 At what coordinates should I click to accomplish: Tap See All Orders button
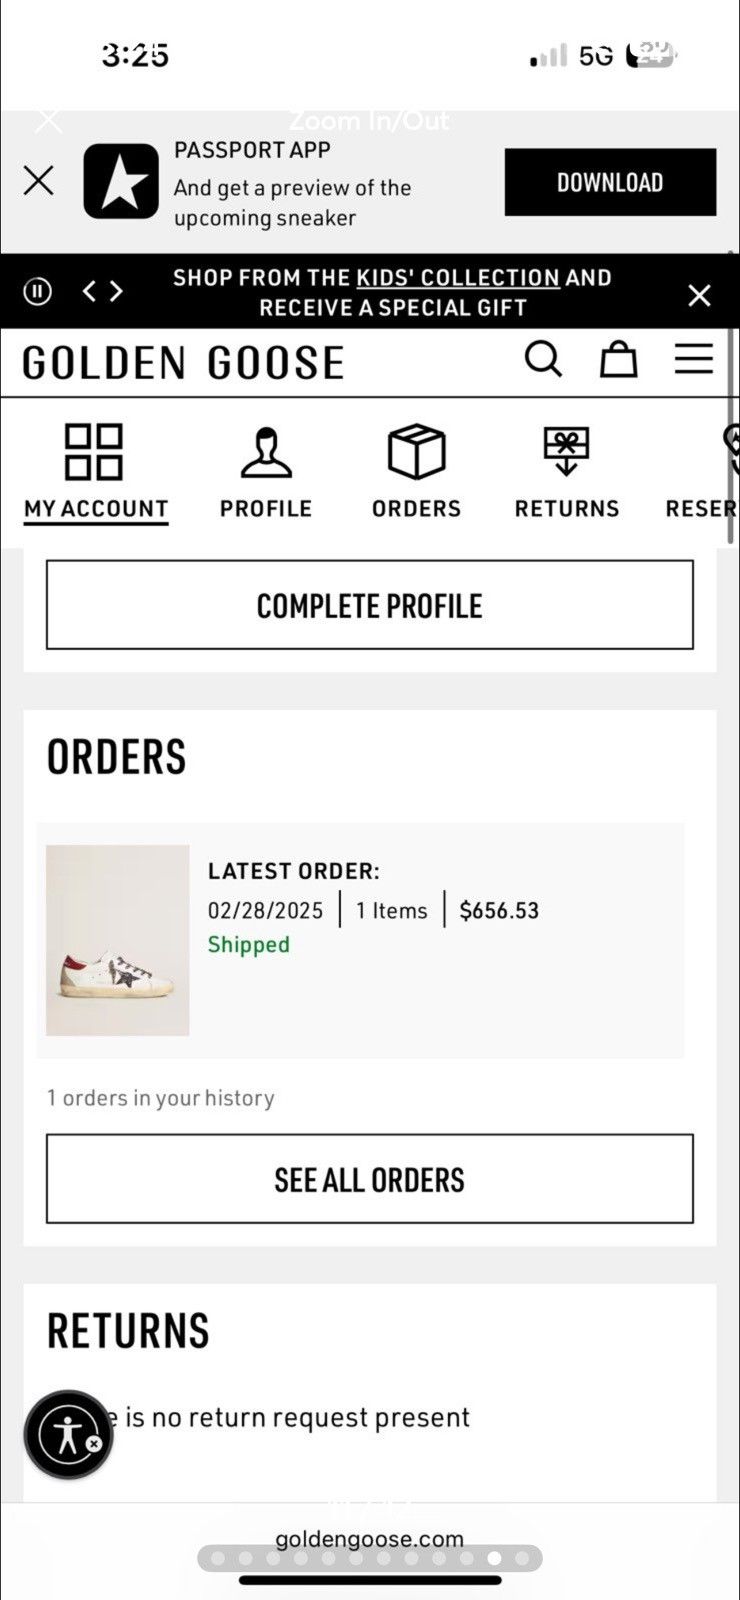pos(370,1179)
